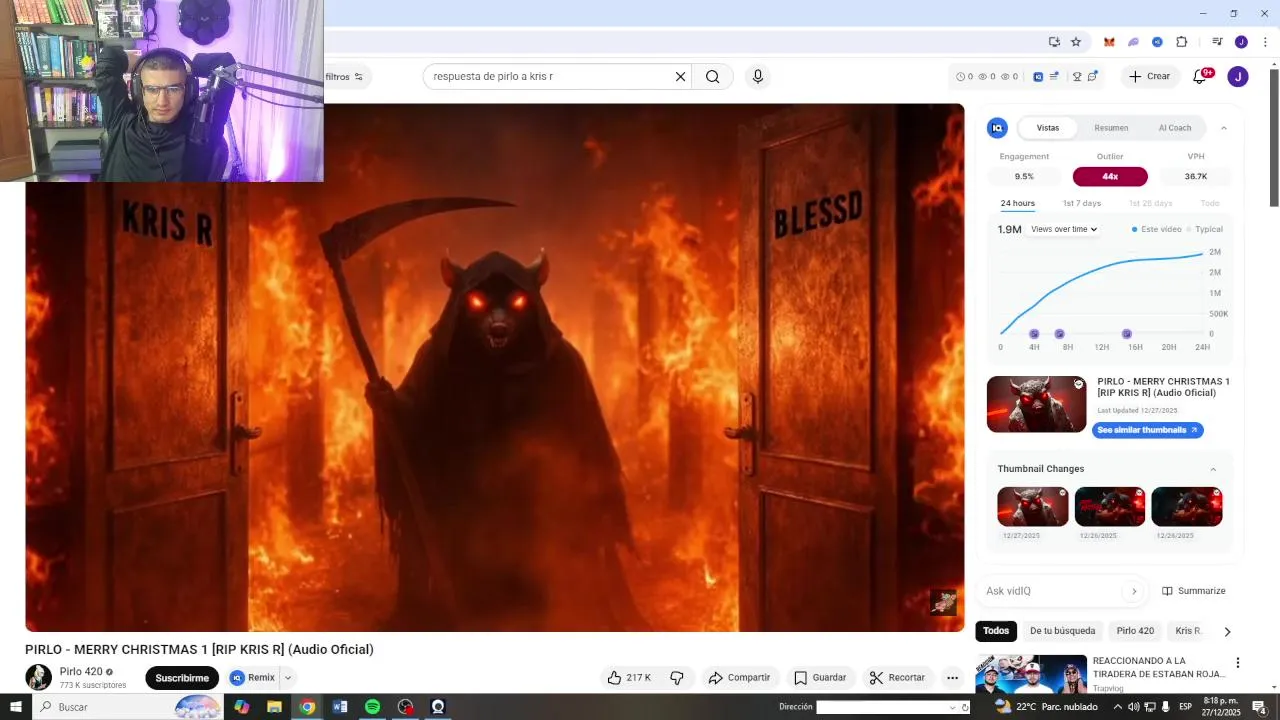Advance the topic chips with right arrow
1280x720 pixels.
pyautogui.click(x=1227, y=631)
